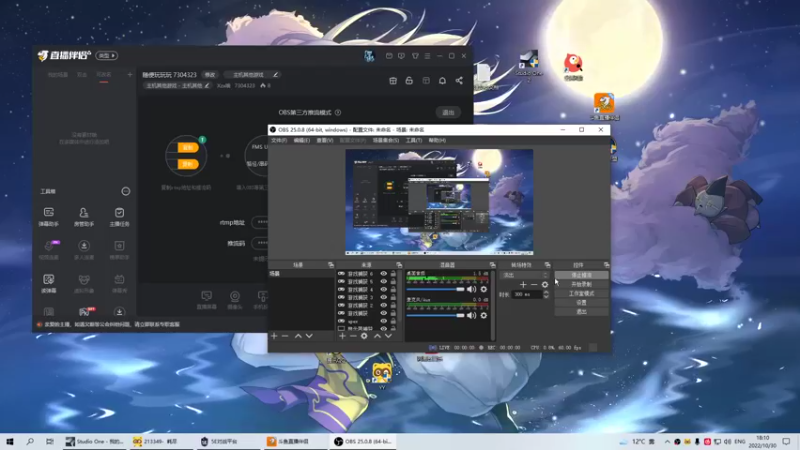Hide source 游戏捕获 2 via eye icon
Image resolution: width=800 pixels, height=450 pixels.
384,305
